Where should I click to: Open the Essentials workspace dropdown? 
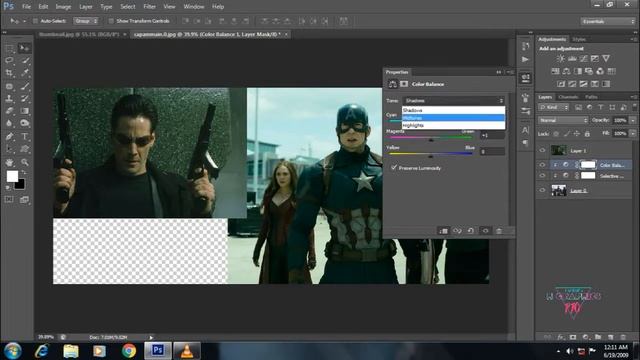click(x=608, y=21)
